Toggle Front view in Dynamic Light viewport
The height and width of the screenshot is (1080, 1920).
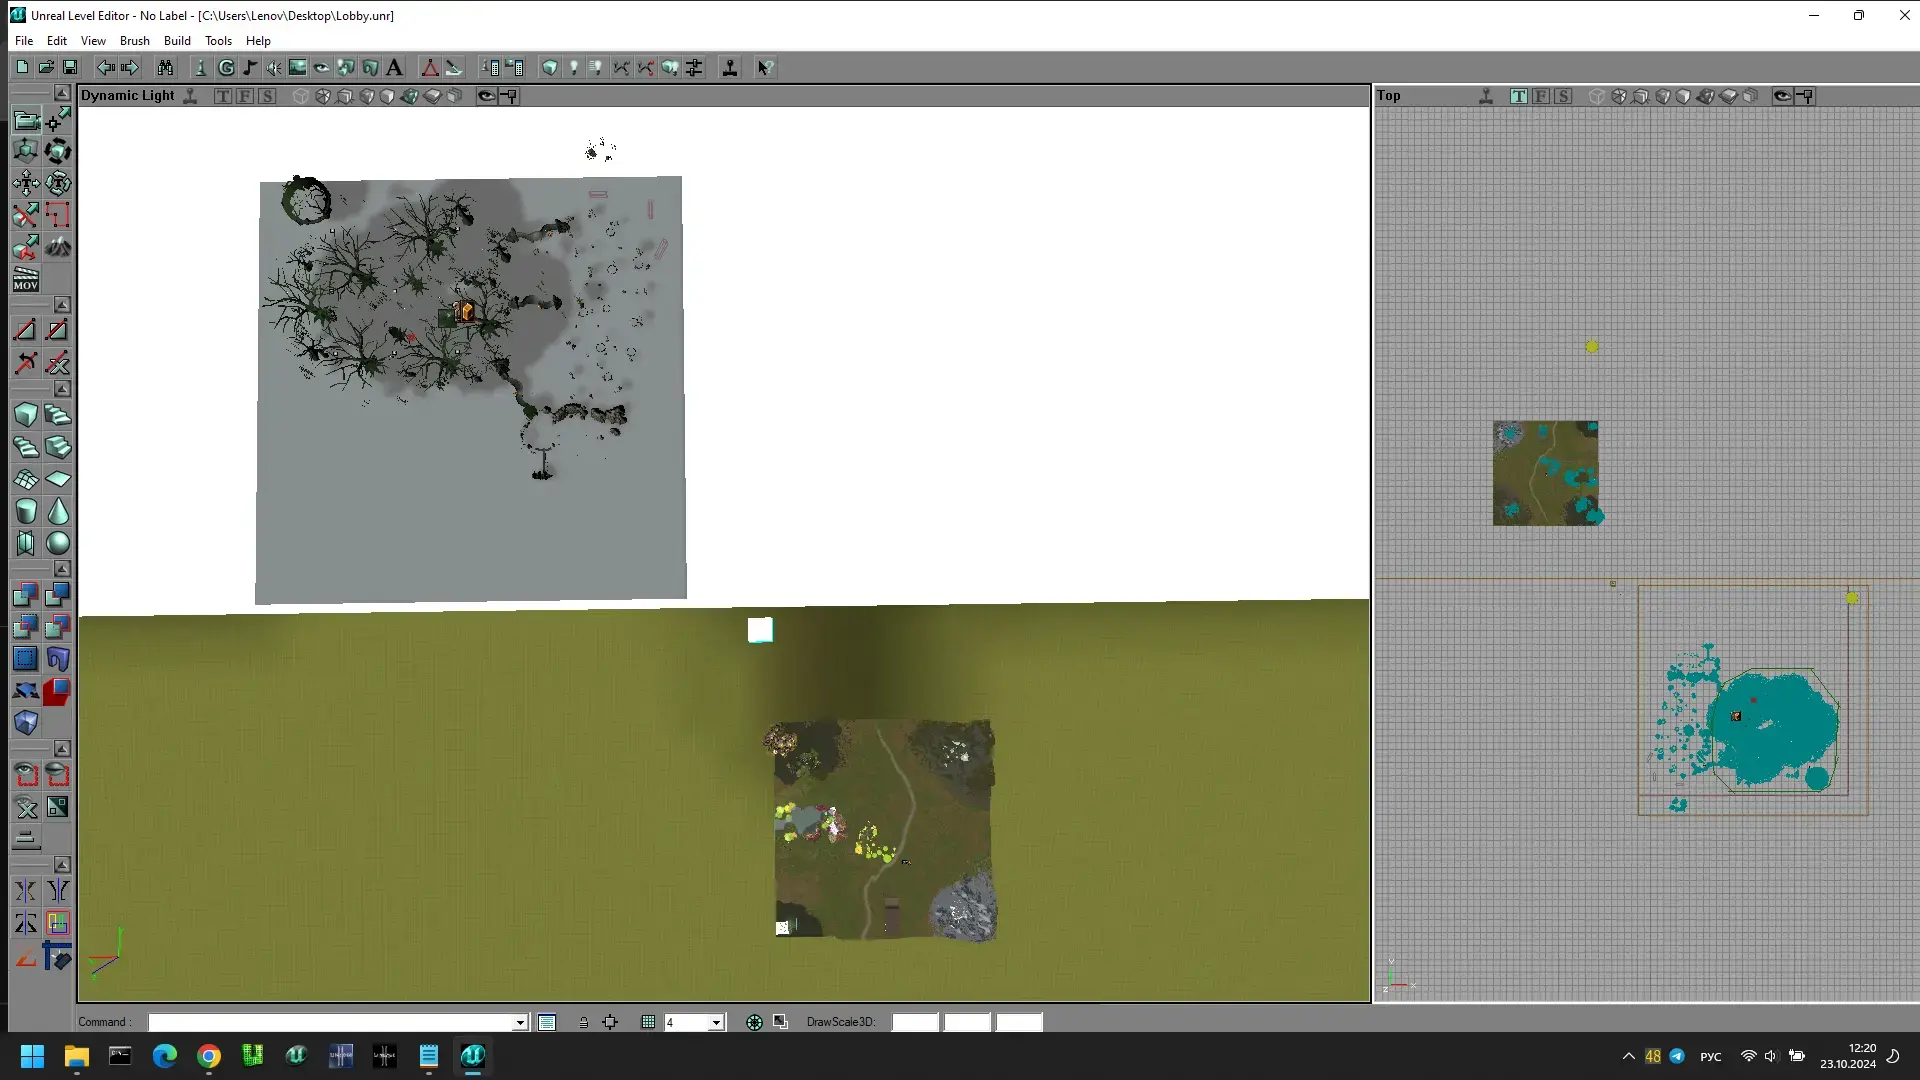(x=245, y=96)
